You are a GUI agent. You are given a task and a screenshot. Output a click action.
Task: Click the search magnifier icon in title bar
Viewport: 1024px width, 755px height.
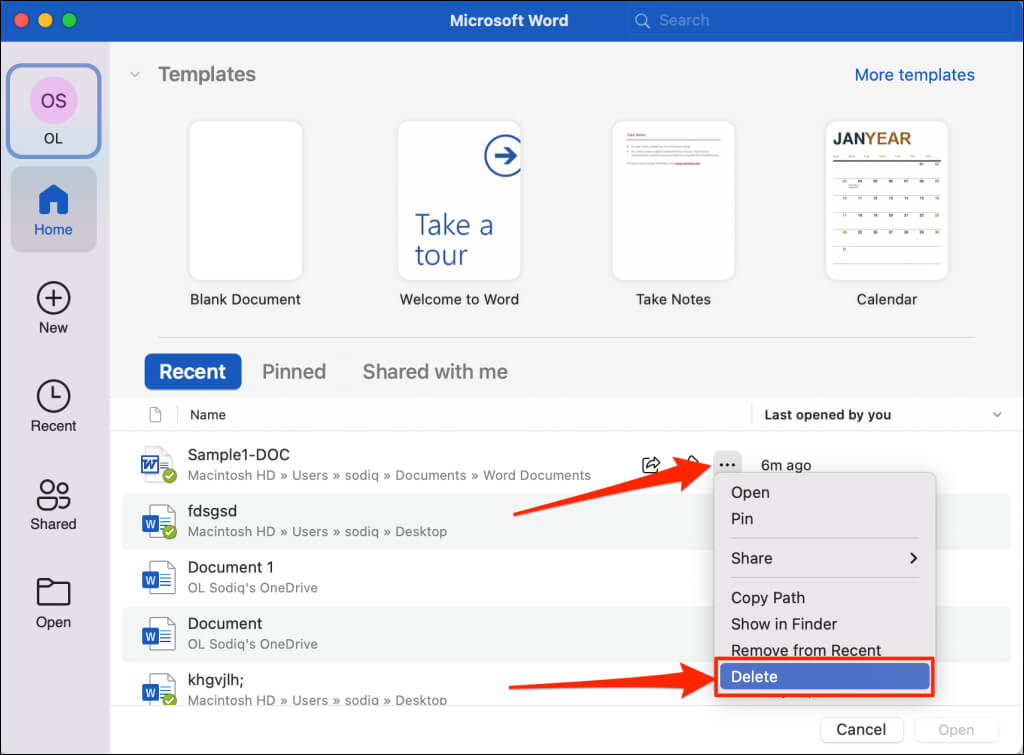(643, 21)
